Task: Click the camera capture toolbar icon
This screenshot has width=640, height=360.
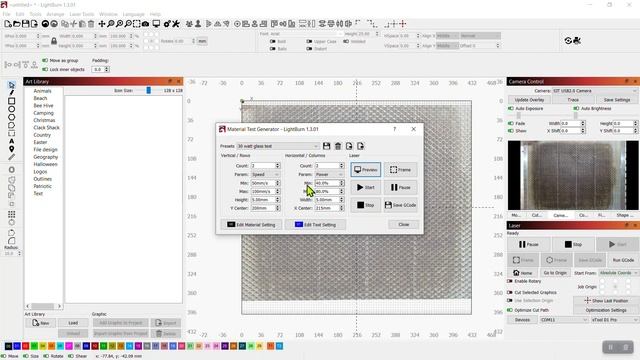Action: coord(145,24)
